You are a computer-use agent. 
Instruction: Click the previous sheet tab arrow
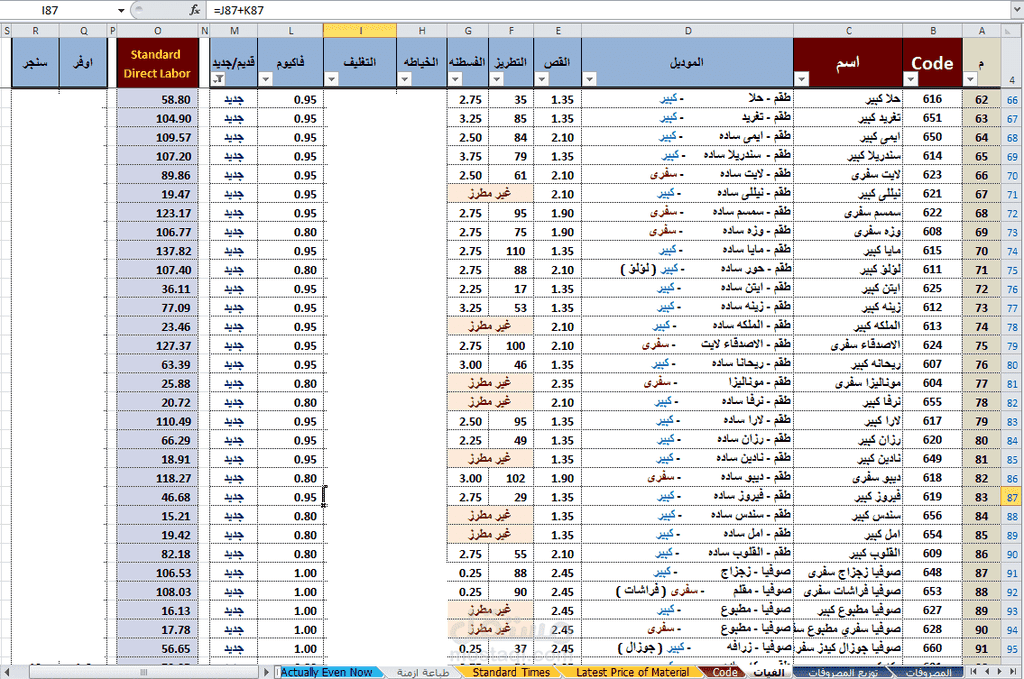(x=986, y=671)
